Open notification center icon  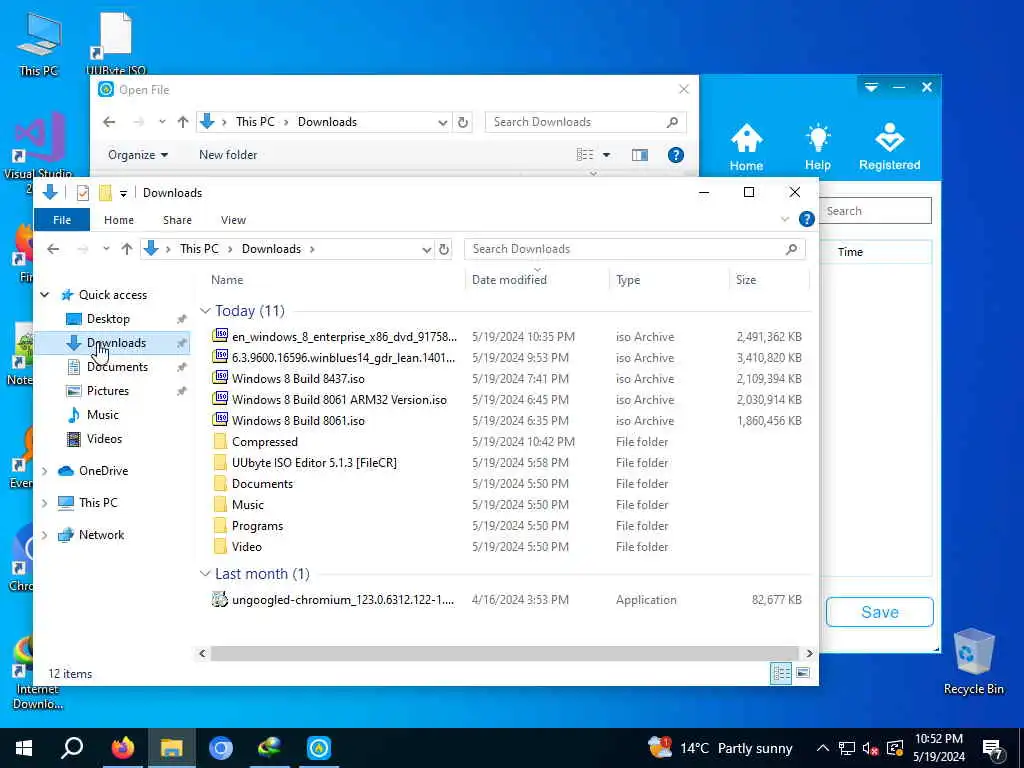(x=993, y=748)
